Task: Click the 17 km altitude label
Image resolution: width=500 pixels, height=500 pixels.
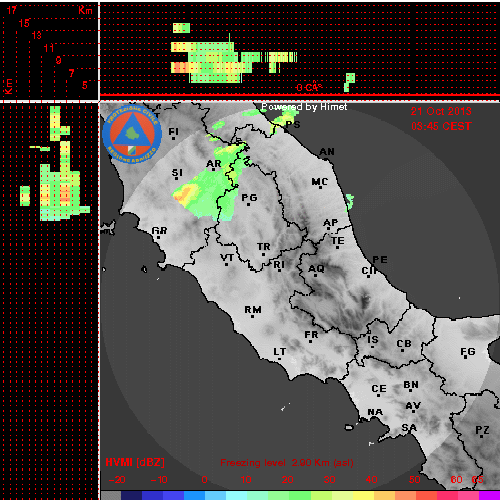Action: pos(12,10)
